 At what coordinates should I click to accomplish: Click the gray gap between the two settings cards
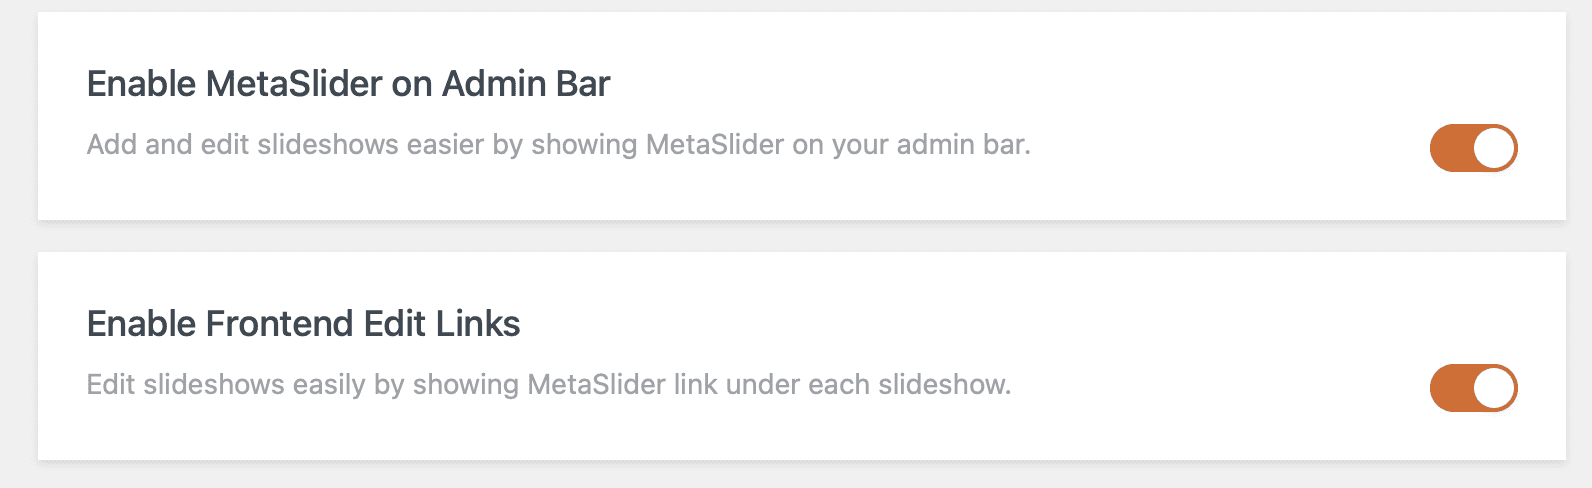(x=800, y=236)
